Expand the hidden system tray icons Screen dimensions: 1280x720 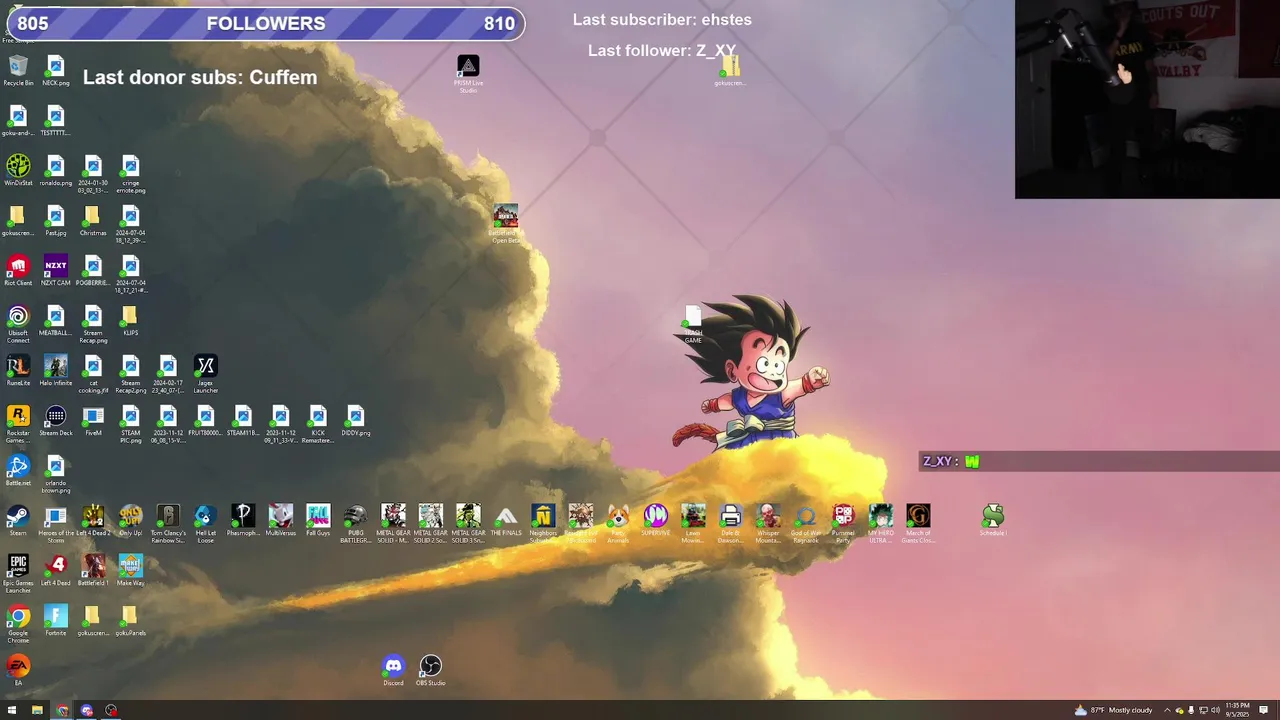[x=1167, y=710]
